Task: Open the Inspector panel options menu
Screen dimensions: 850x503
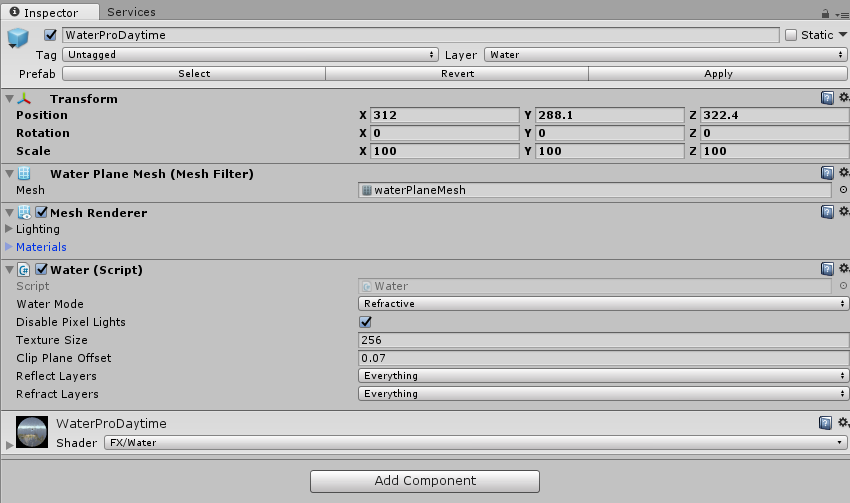Action: click(842, 15)
